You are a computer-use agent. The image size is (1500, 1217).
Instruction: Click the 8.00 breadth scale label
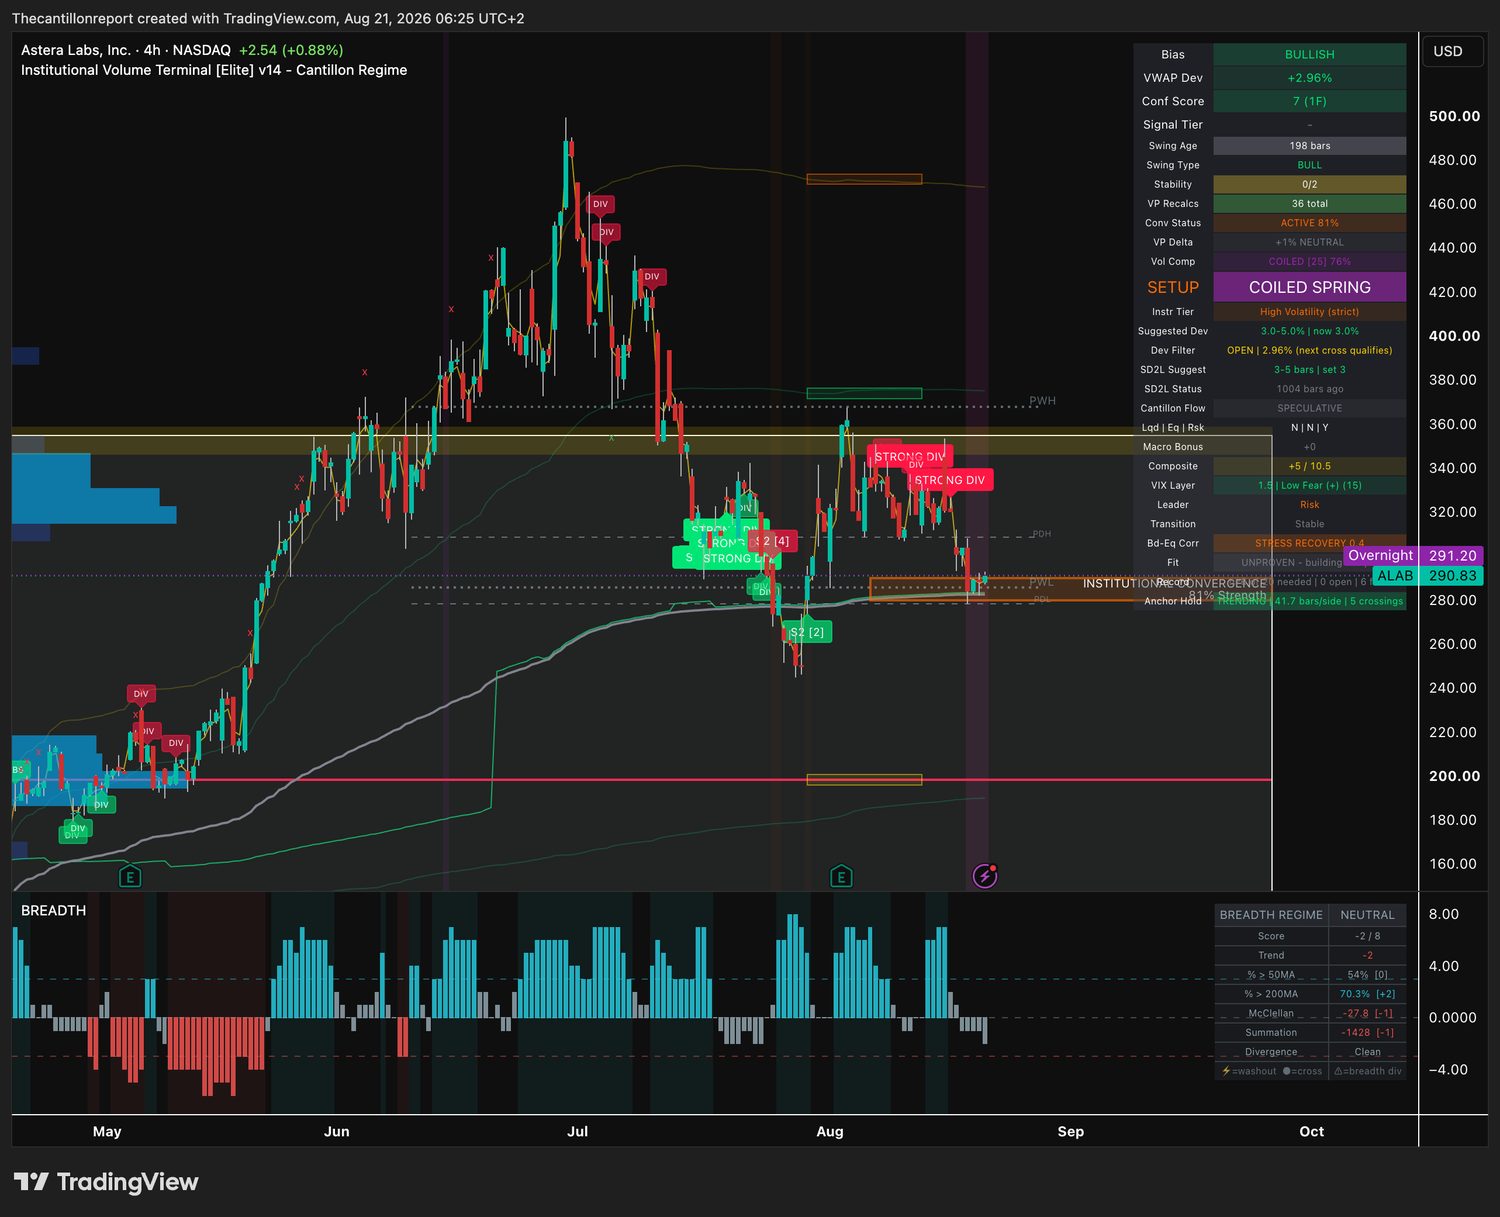(x=1444, y=914)
